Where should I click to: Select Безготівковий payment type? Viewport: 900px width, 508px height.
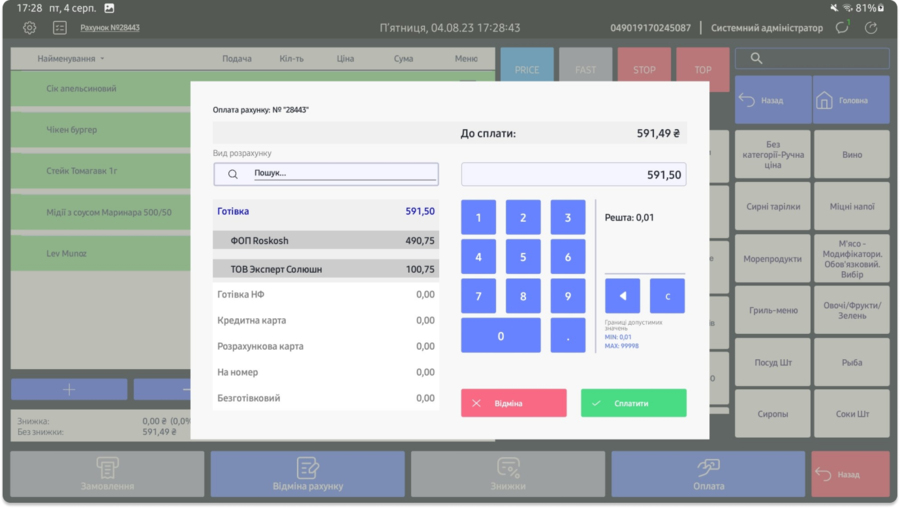tap(326, 398)
